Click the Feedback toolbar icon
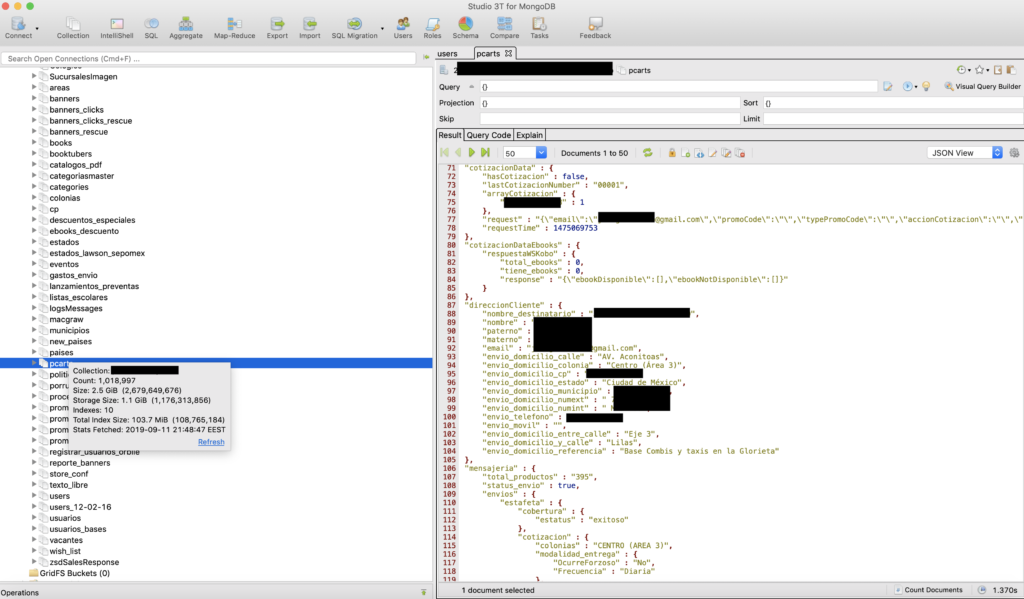1024x599 pixels. pyautogui.click(x=595, y=28)
